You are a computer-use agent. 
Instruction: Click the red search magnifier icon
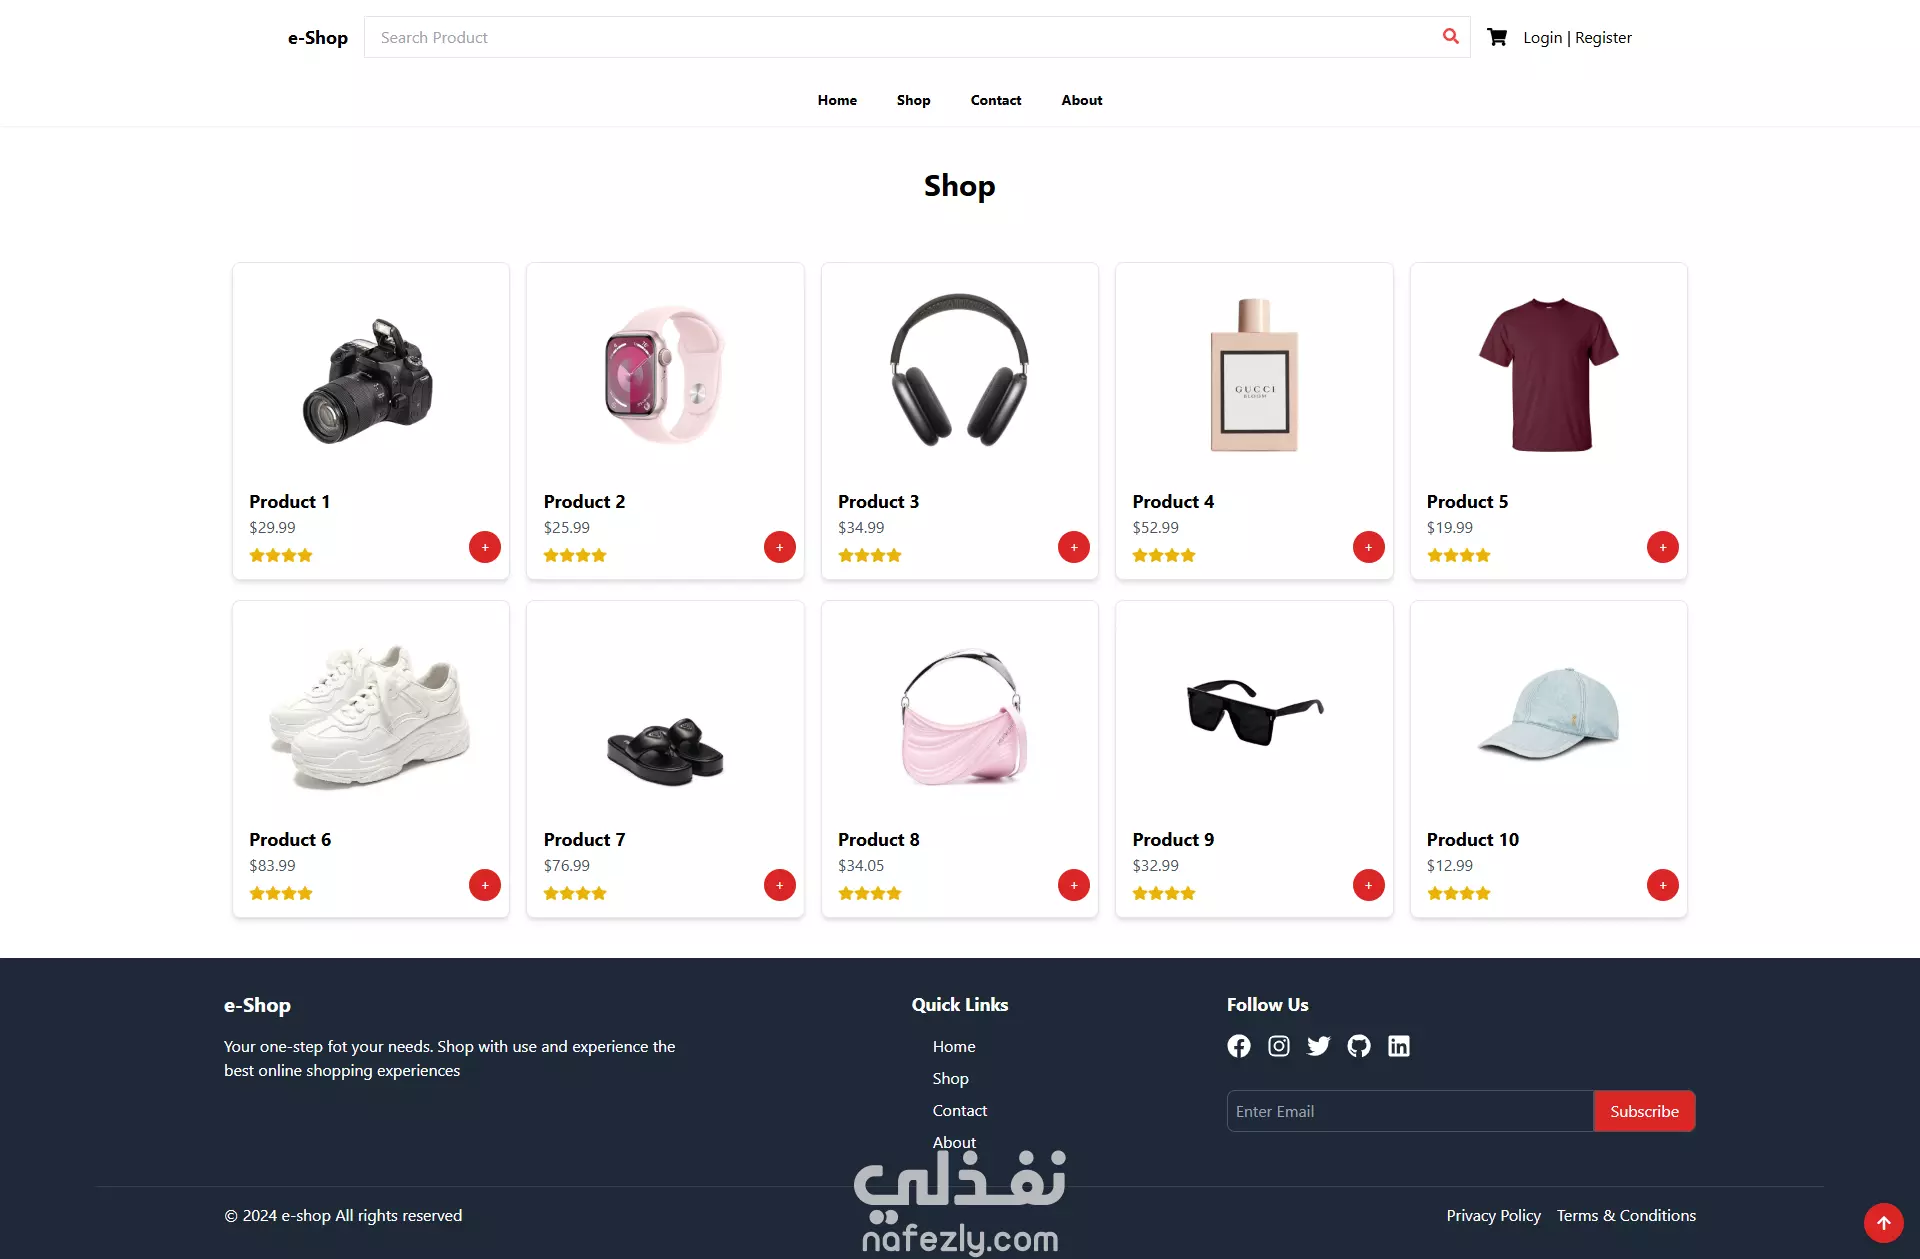click(1450, 37)
